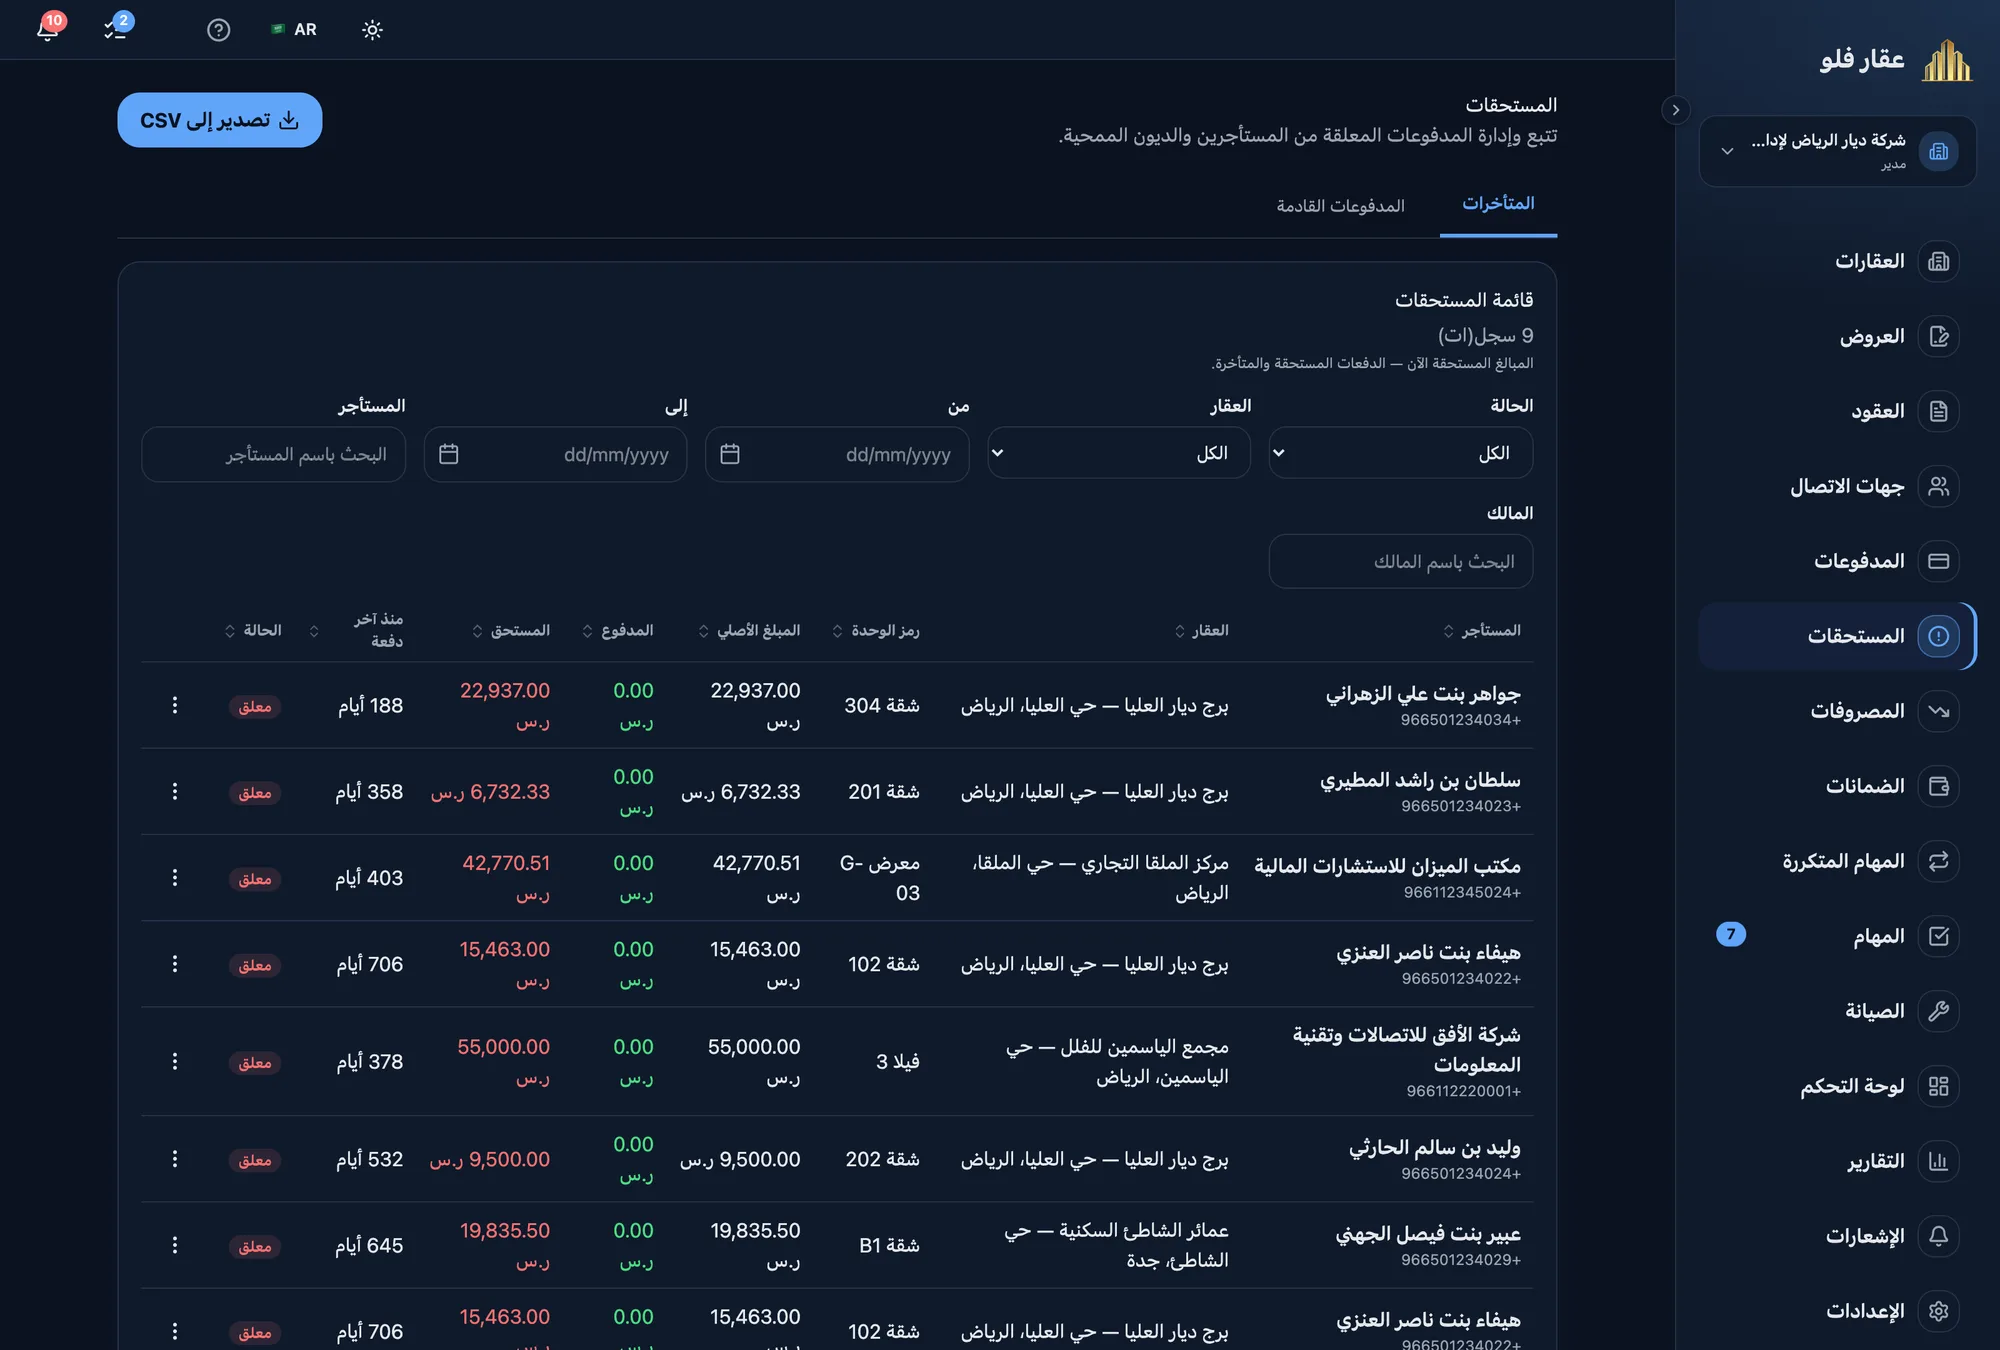Expand the شركة ديار الرياض company switcher

pyautogui.click(x=1838, y=151)
